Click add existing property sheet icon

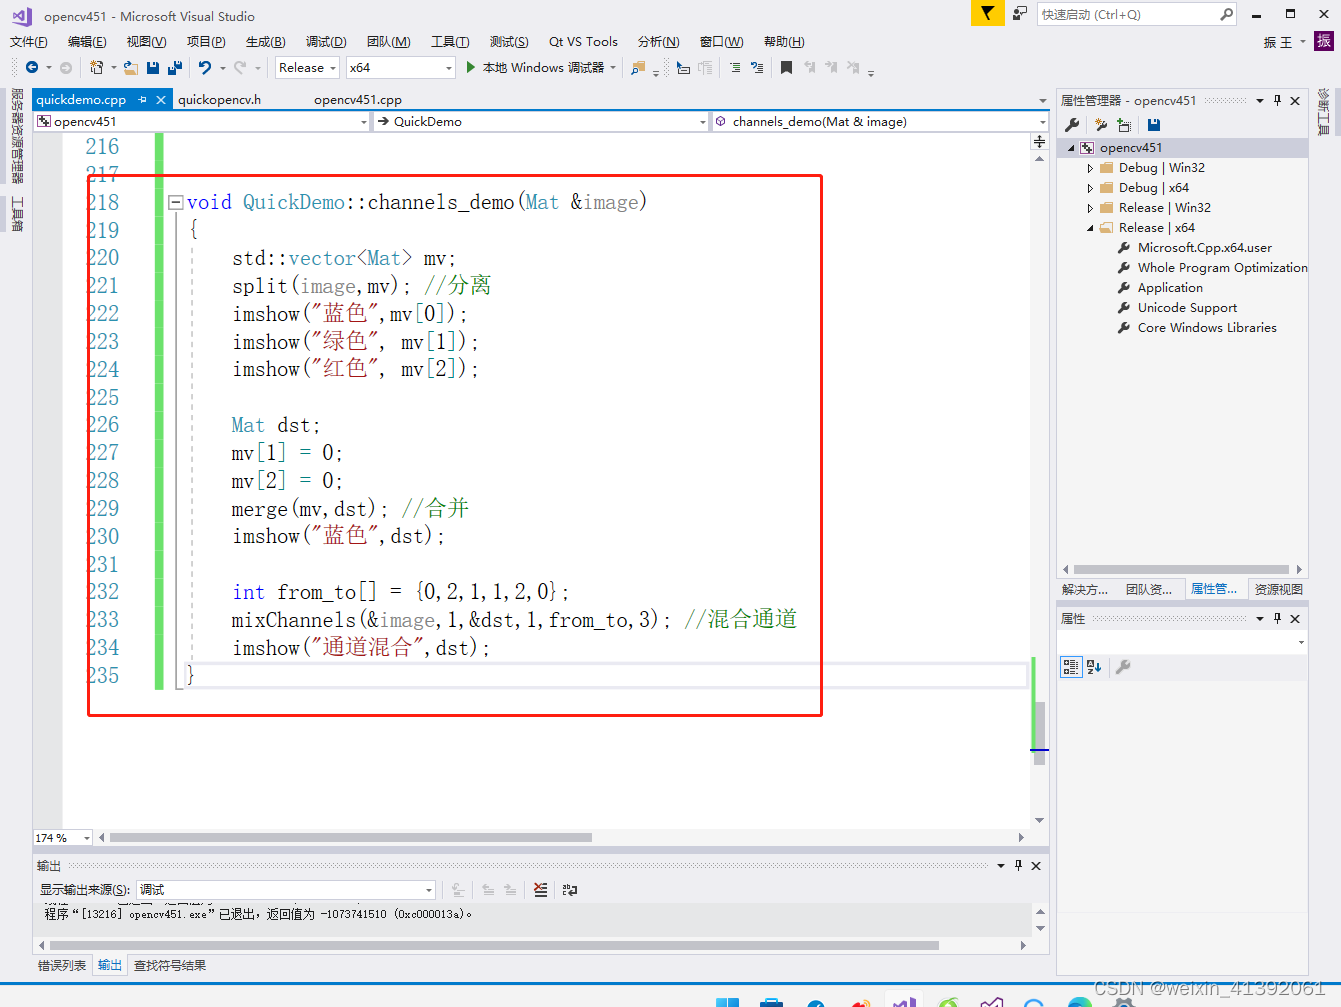pos(1125,125)
